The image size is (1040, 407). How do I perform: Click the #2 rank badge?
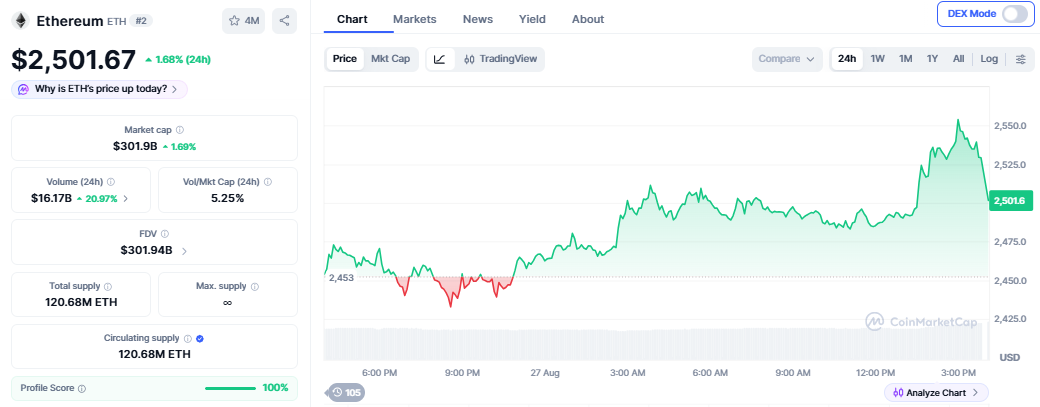pos(141,21)
